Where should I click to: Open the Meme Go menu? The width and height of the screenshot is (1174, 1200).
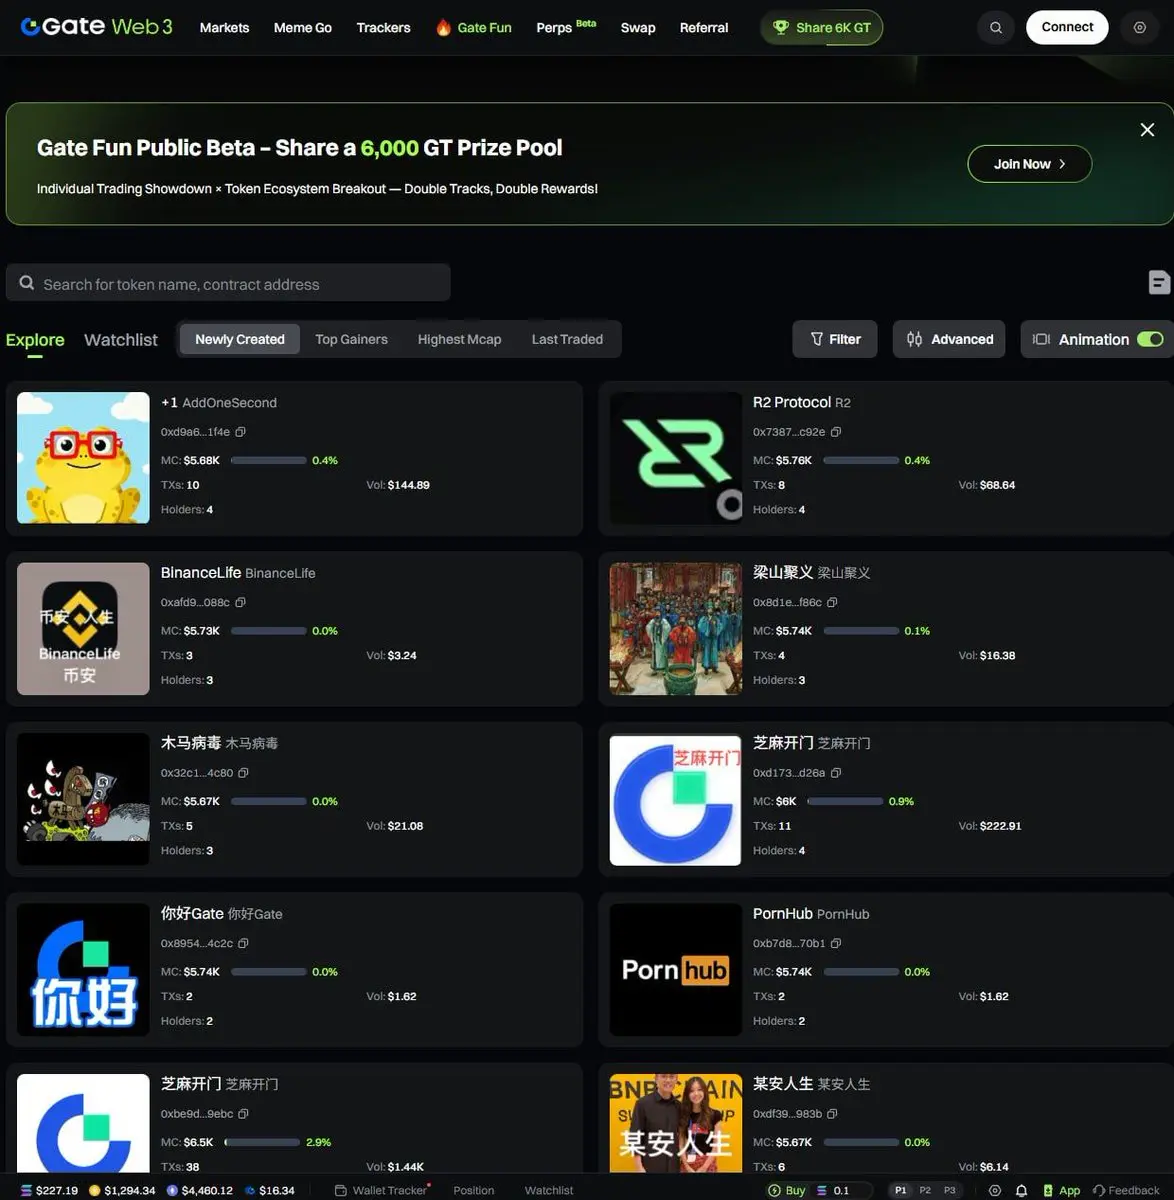coord(303,28)
